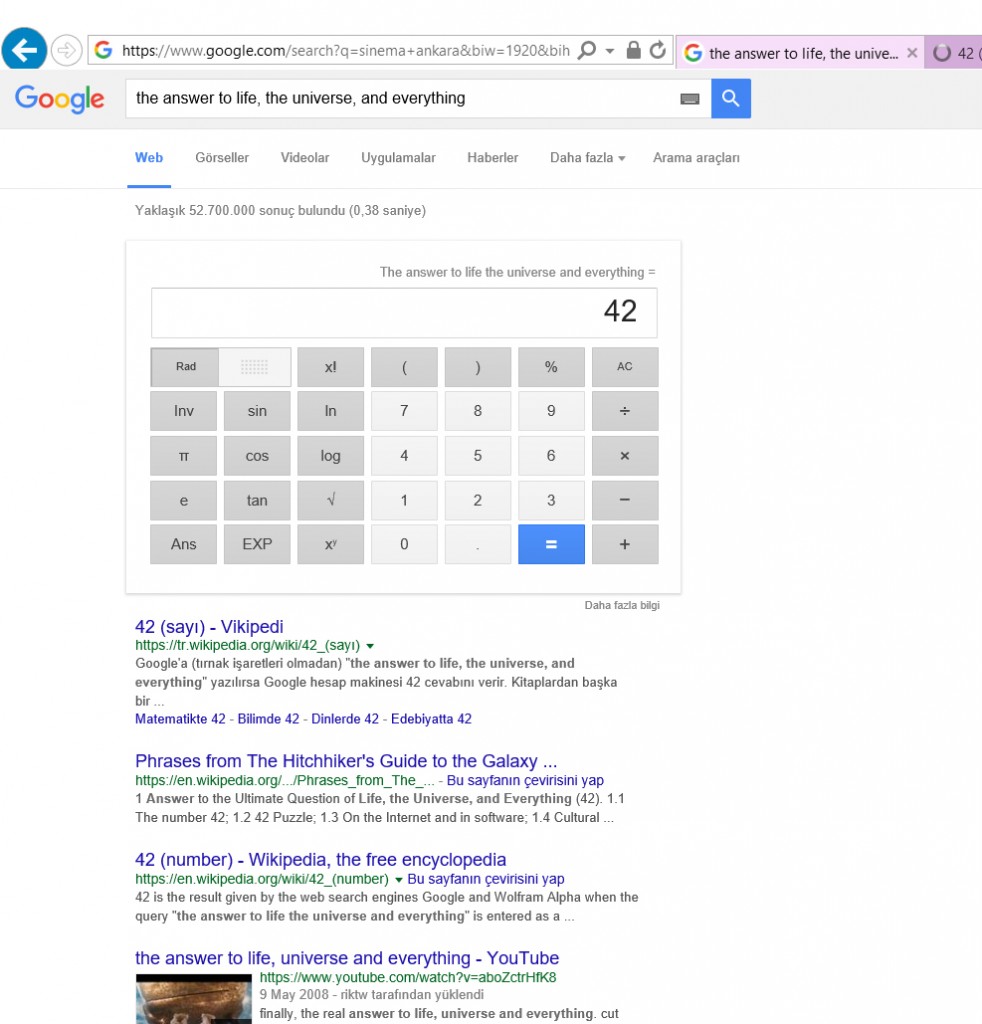Click the browser forward arrow button
Screen dimensions: 982x1024
coord(67,50)
